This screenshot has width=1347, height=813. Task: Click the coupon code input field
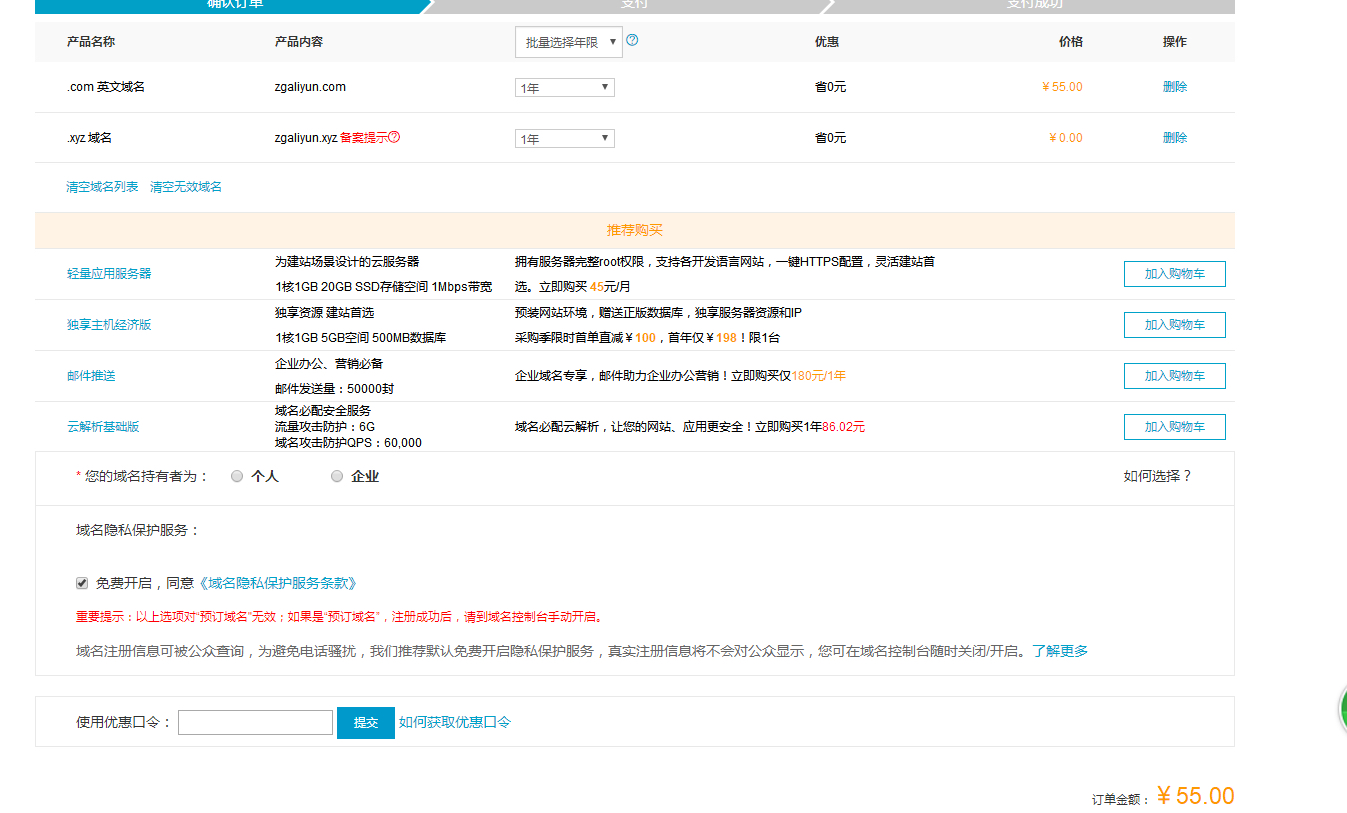pyautogui.click(x=255, y=721)
